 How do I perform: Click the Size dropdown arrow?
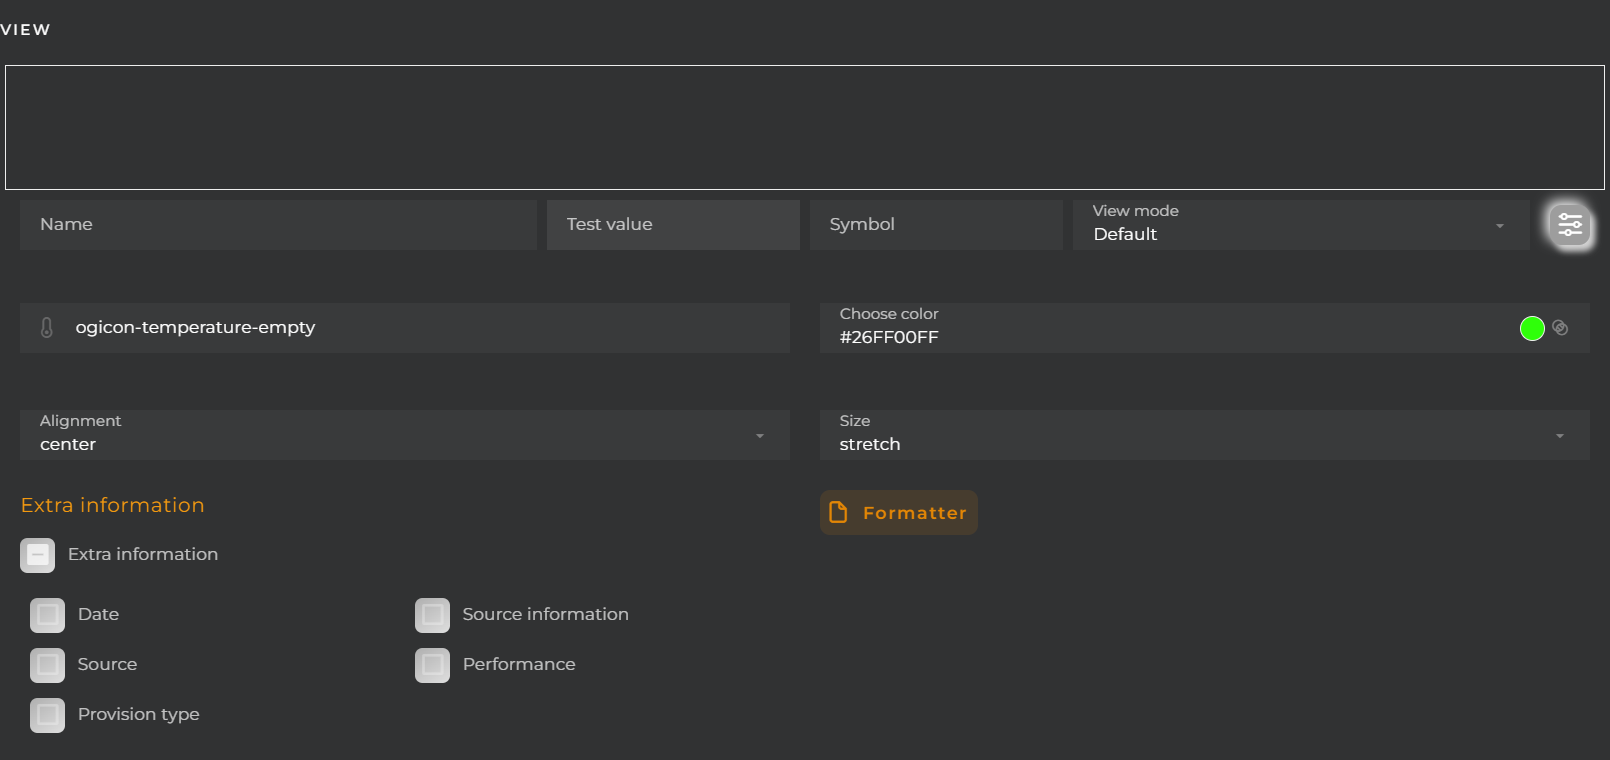pyautogui.click(x=1560, y=436)
